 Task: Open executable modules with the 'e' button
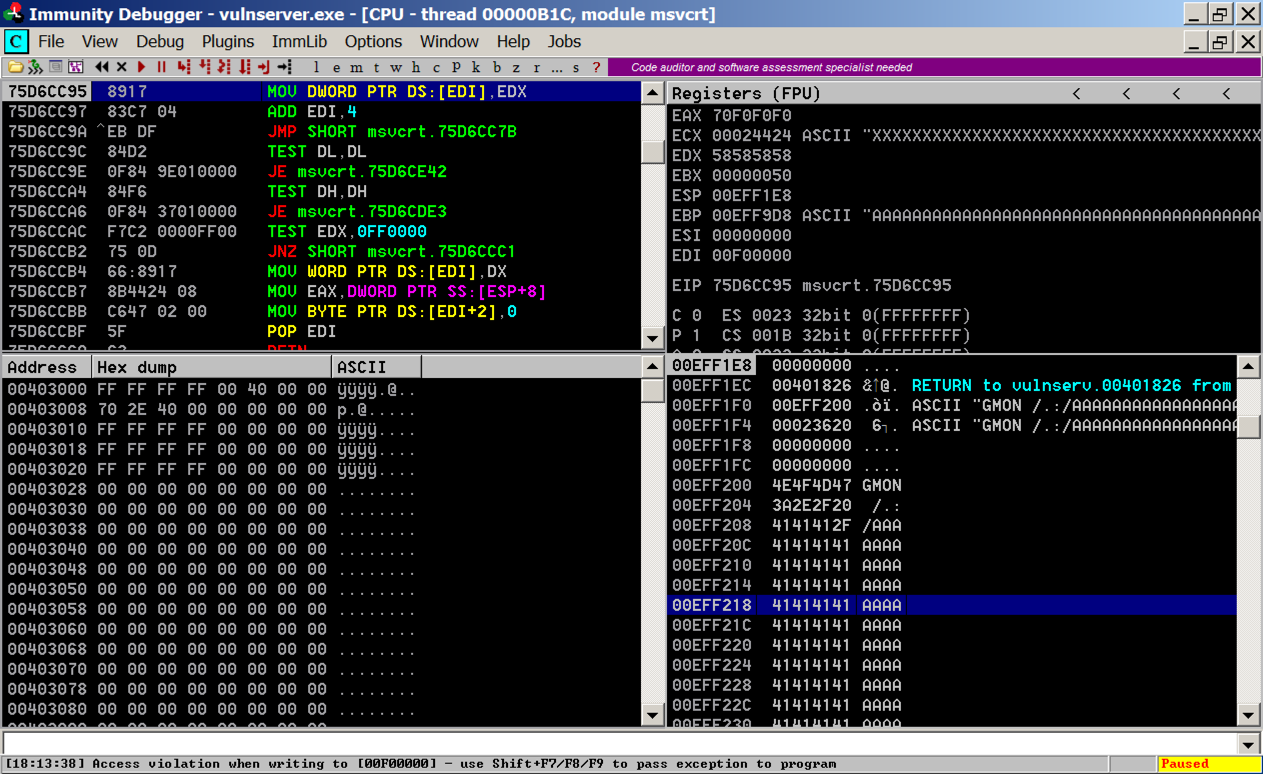click(335, 67)
